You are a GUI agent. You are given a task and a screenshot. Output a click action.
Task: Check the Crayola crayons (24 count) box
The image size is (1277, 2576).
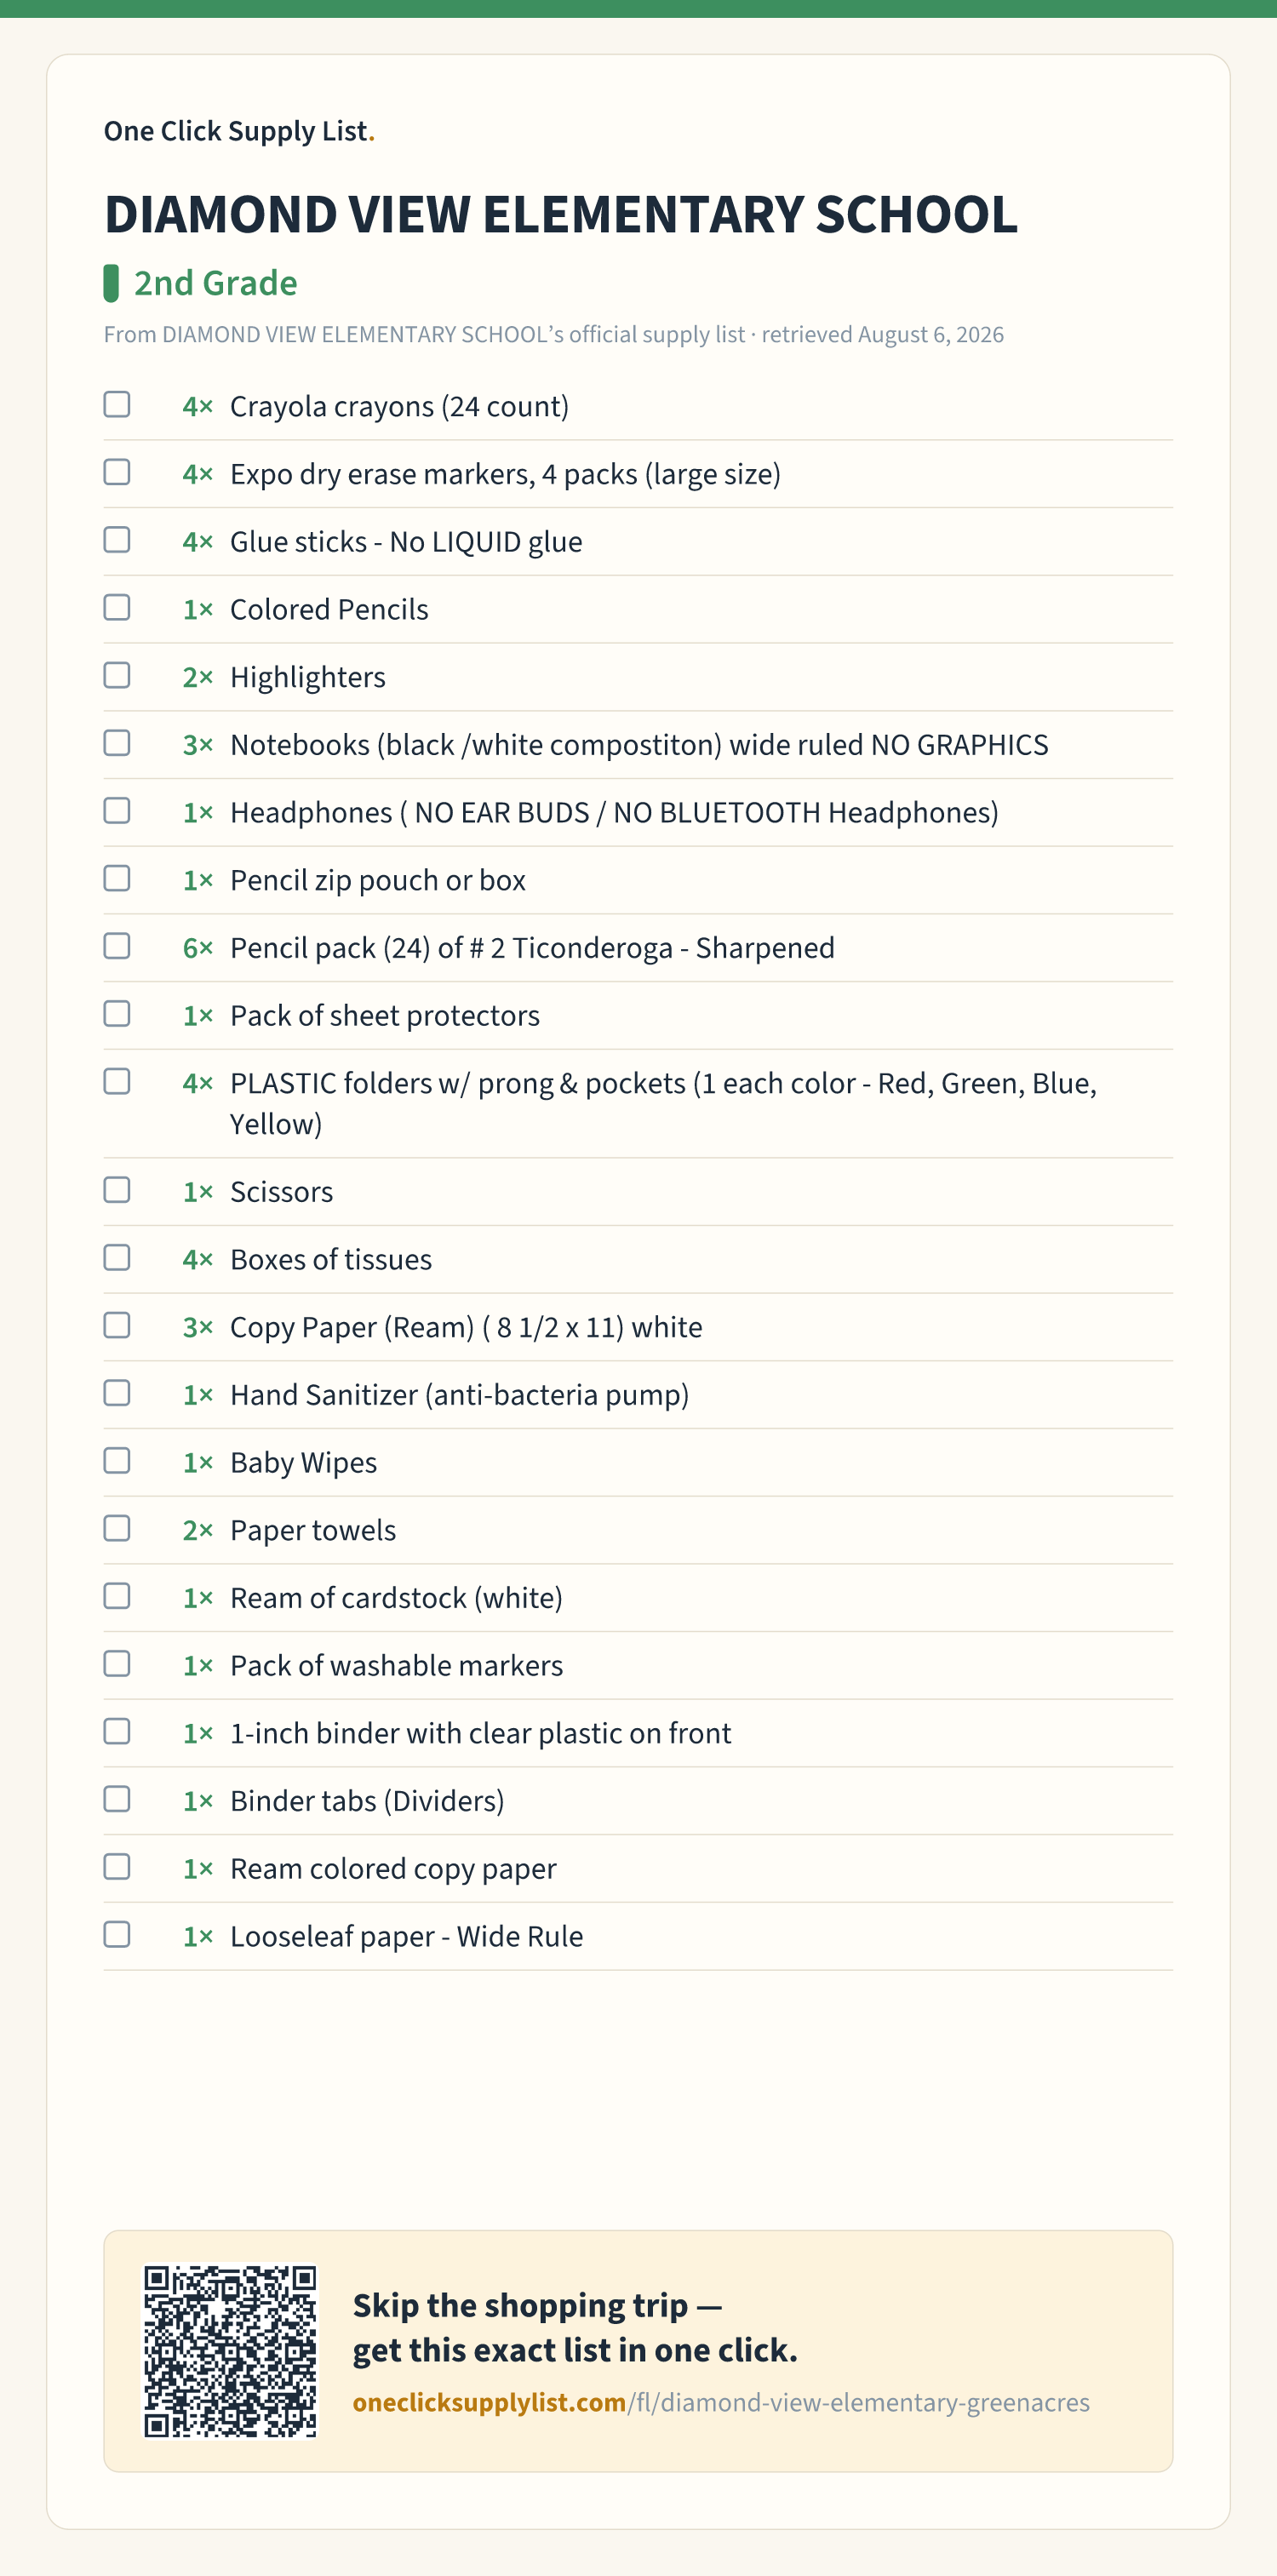117,404
